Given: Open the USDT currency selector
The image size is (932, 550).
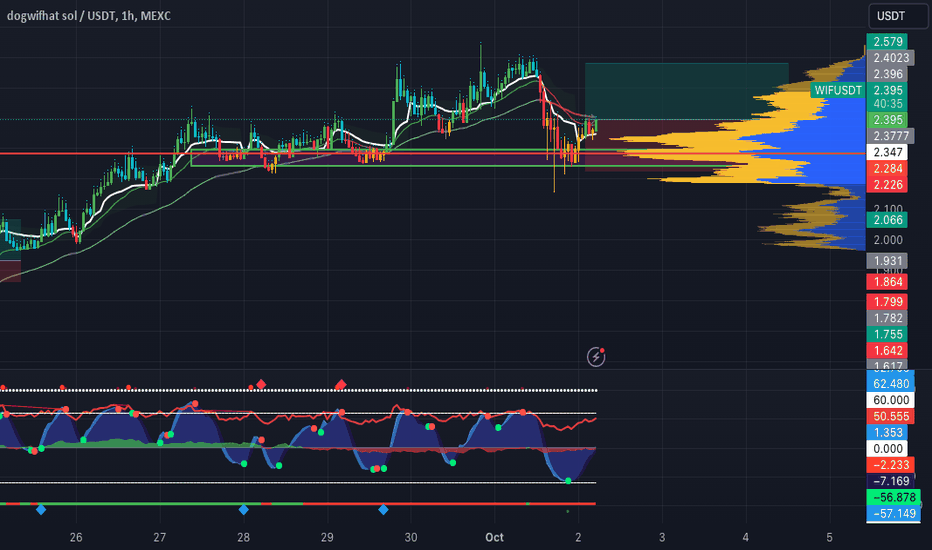Looking at the screenshot, I should [897, 16].
